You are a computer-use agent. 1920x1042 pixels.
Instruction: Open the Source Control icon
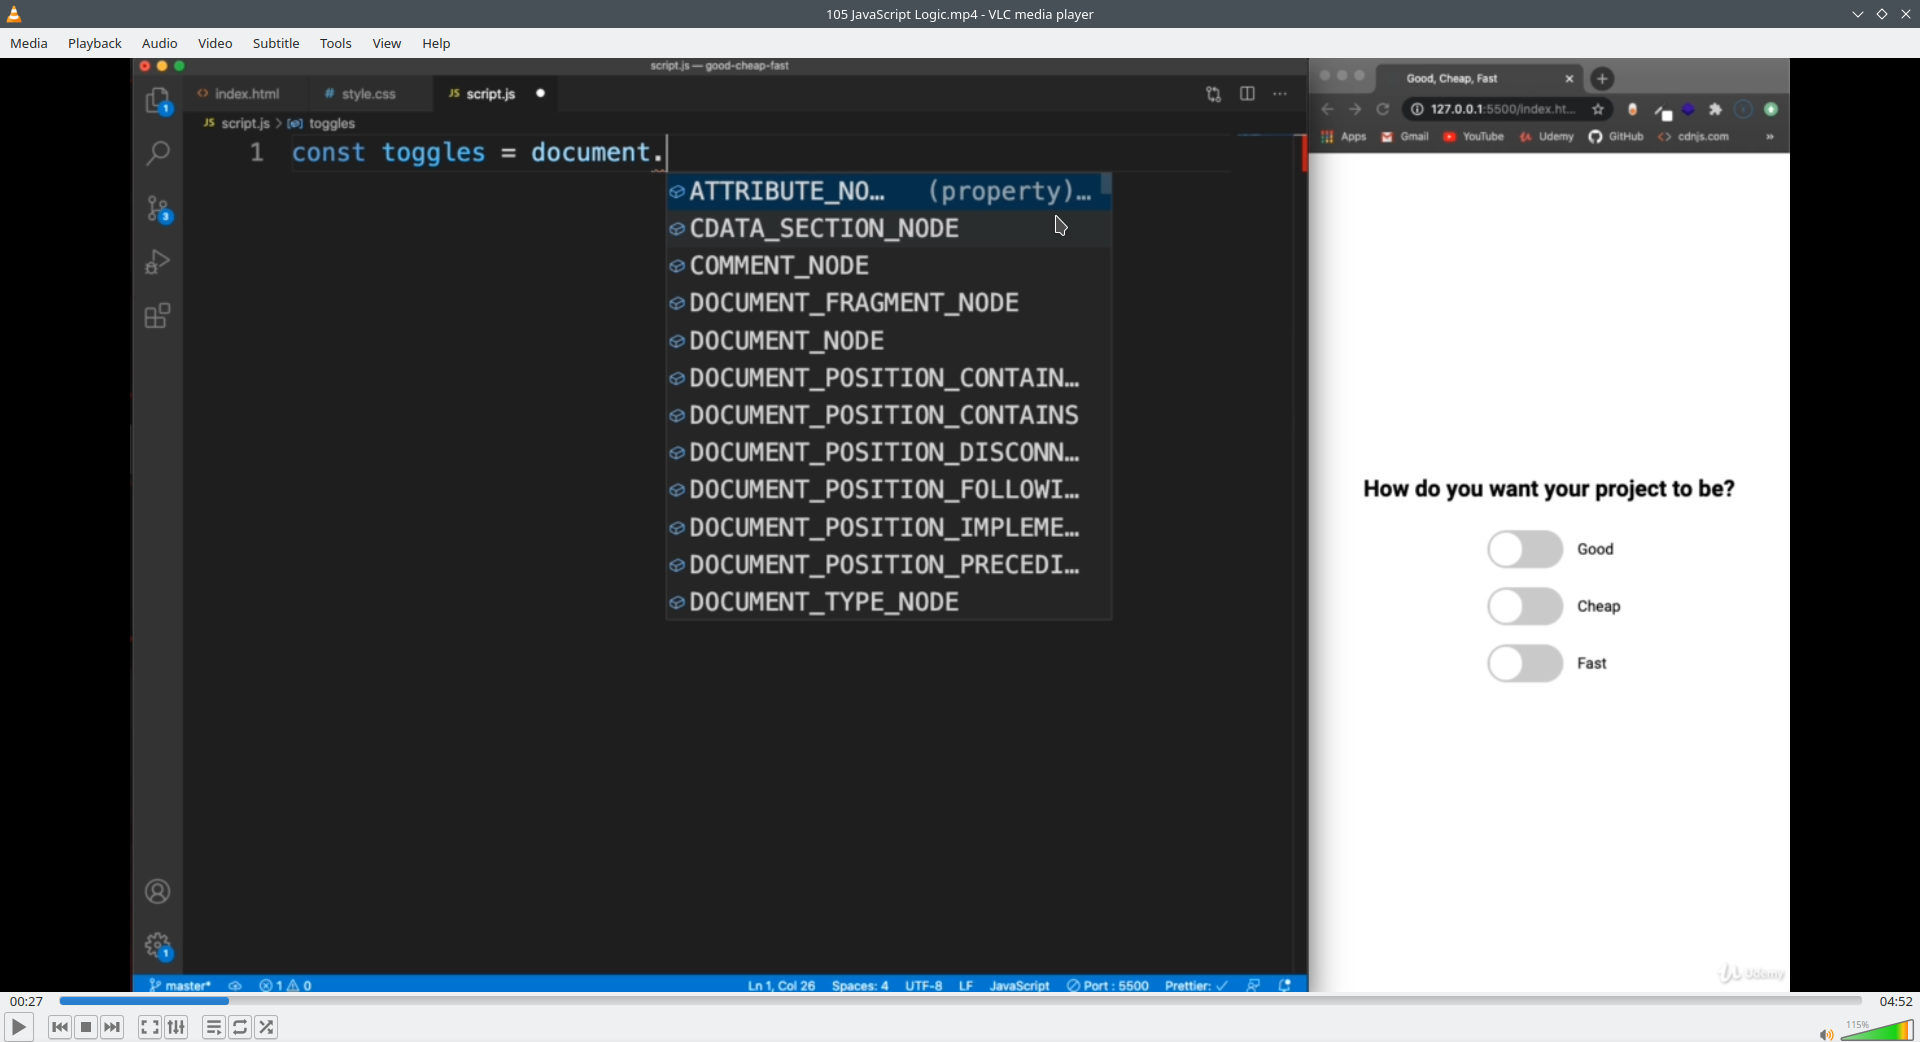coord(158,209)
